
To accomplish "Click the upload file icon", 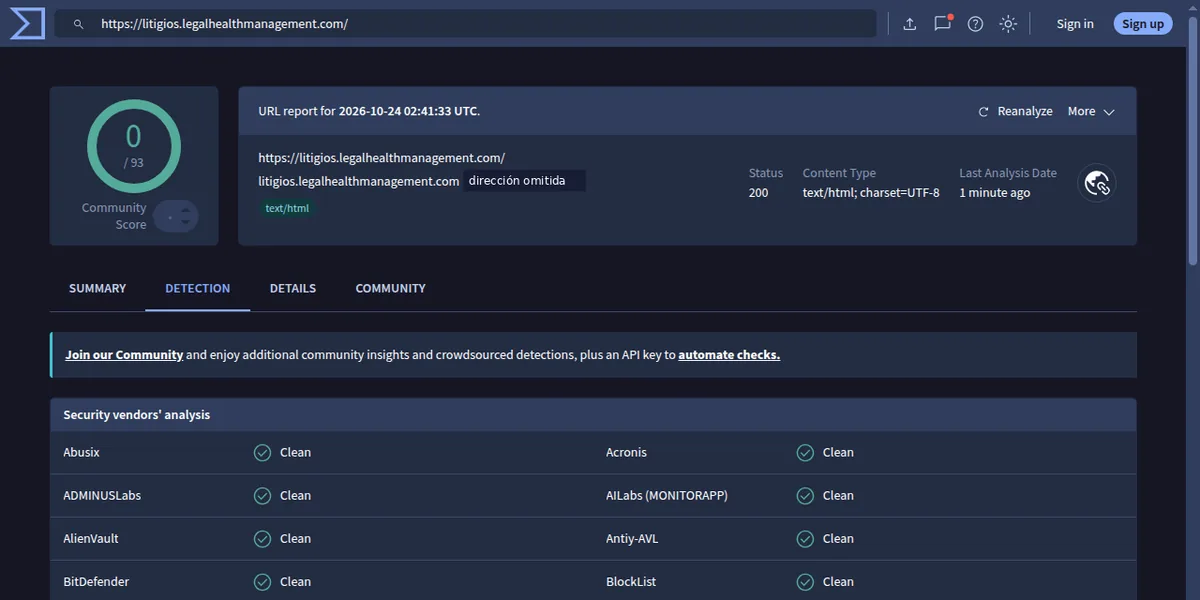I will [x=910, y=24].
